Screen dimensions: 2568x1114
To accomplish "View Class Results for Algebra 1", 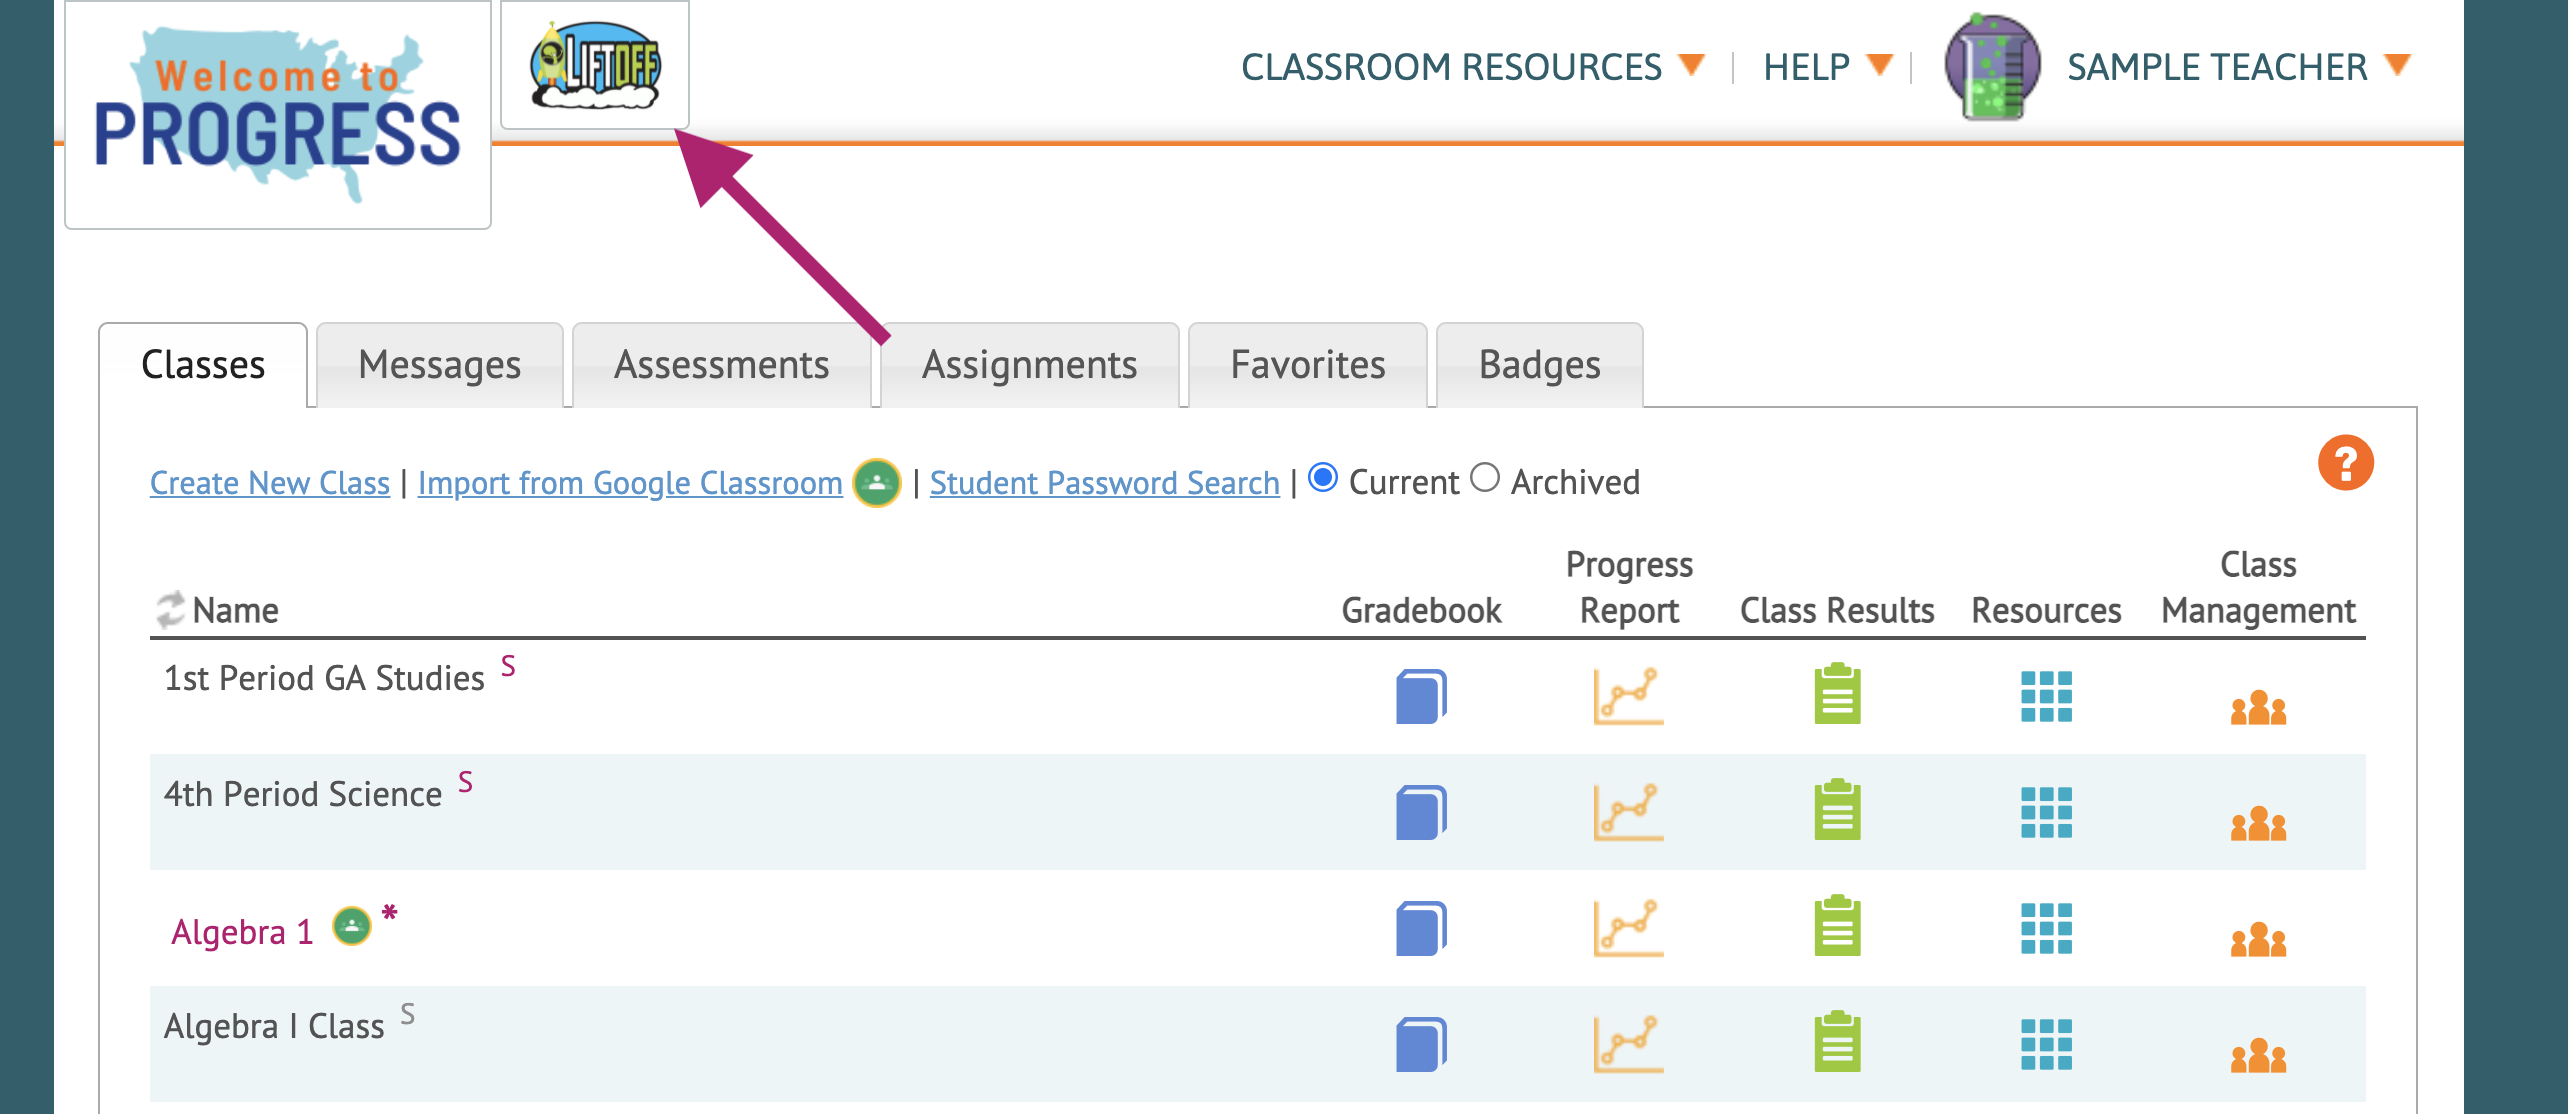I will 1837,927.
